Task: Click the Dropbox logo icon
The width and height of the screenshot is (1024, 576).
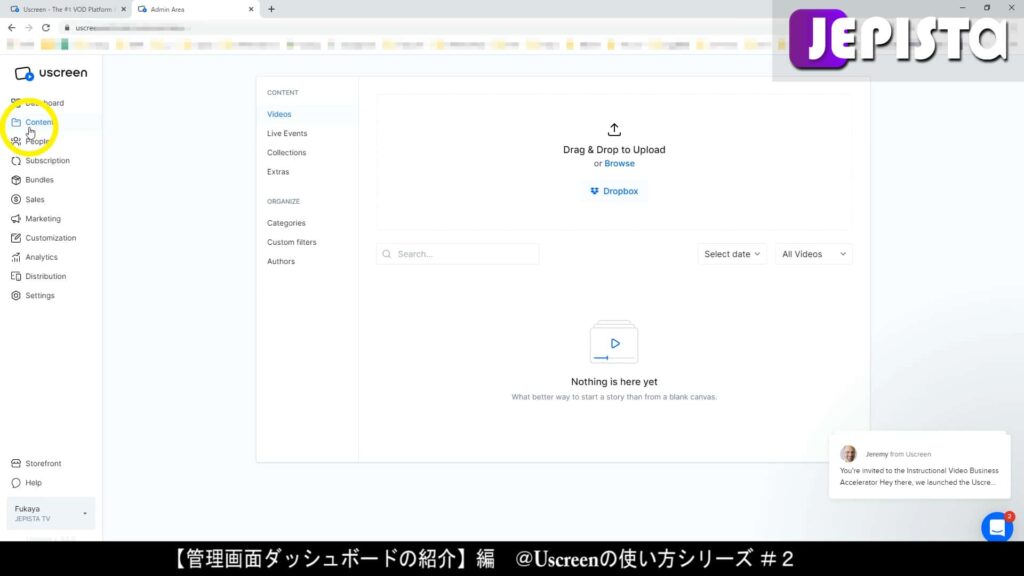Action: coord(594,191)
